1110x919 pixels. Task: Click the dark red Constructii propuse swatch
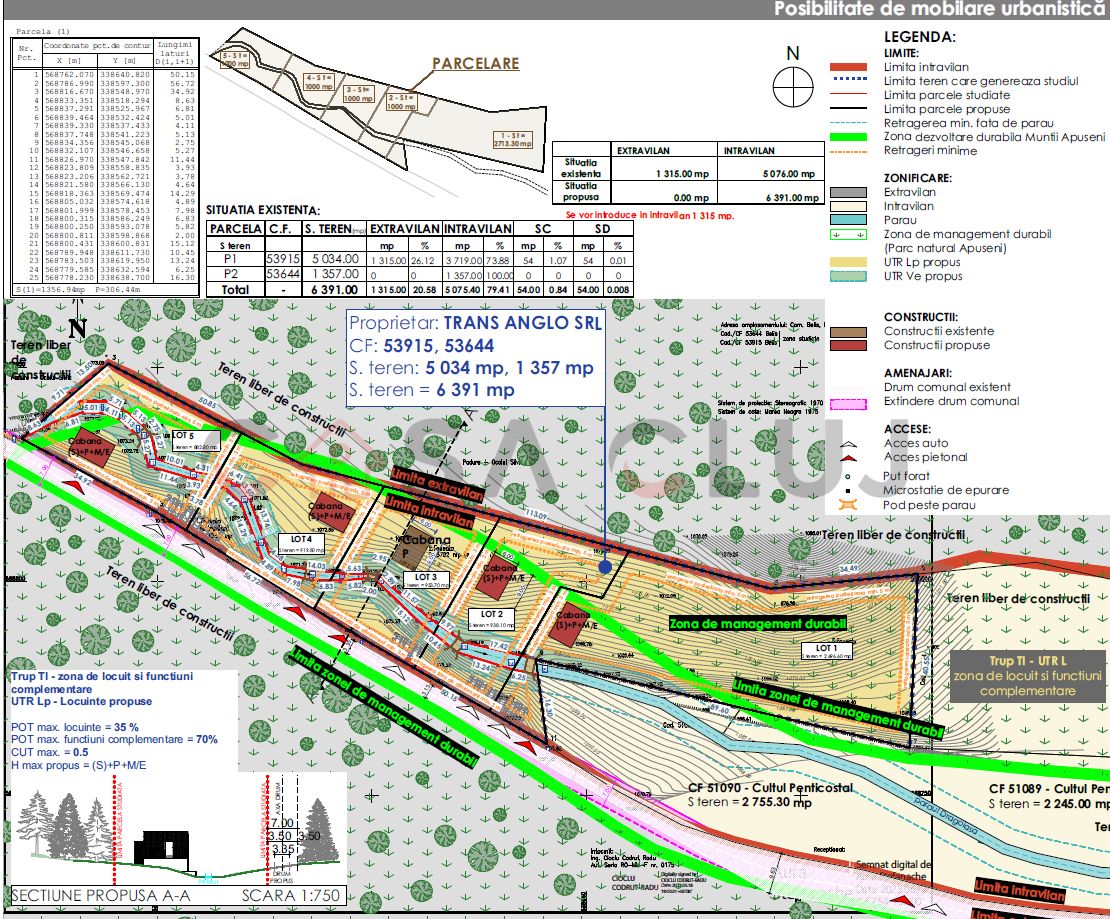[x=848, y=346]
